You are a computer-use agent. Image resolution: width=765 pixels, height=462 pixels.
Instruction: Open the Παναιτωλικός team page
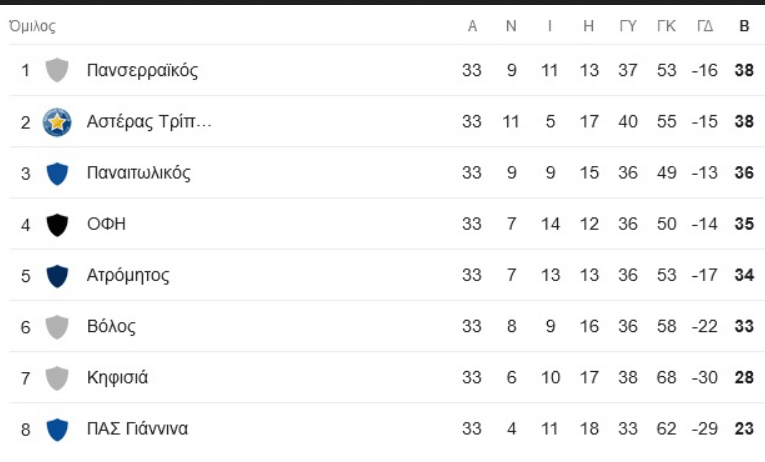click(x=139, y=173)
